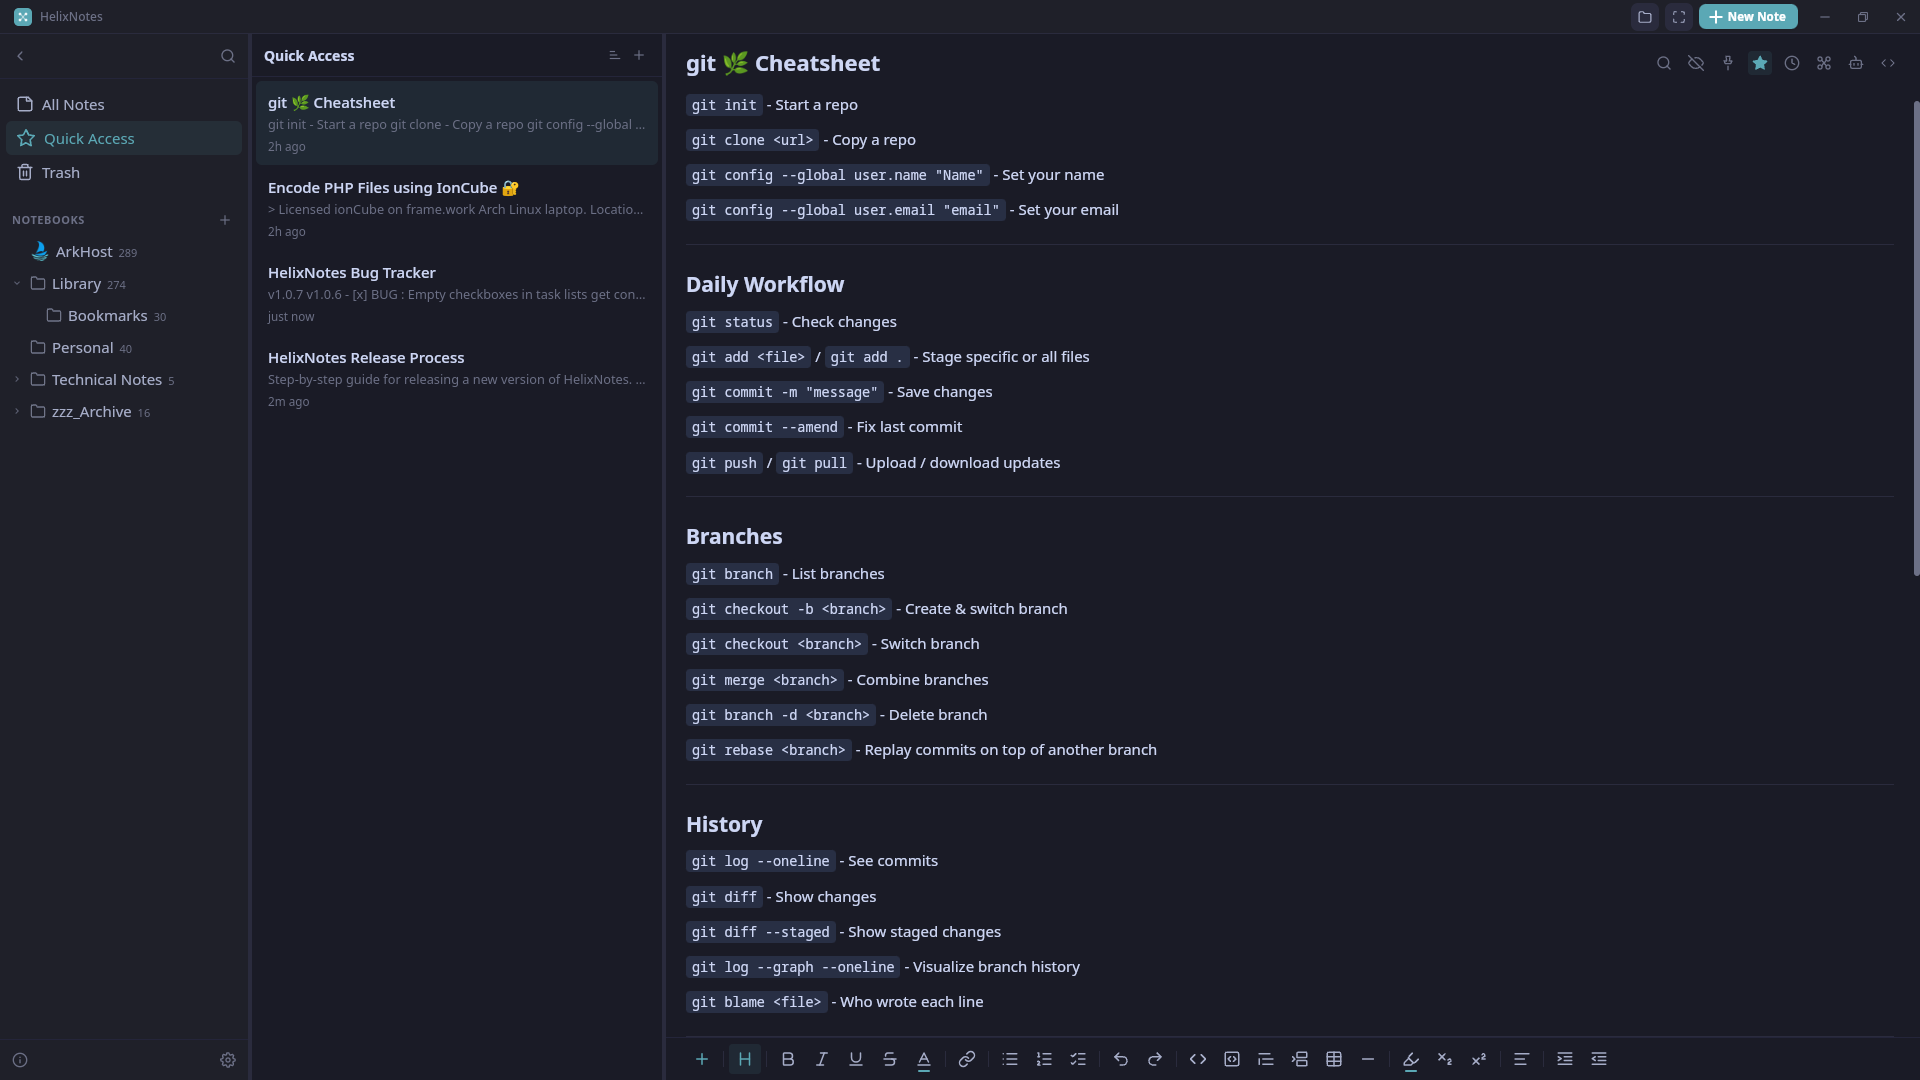Expand the zzz_Archive notebook
Image resolution: width=1920 pixels, height=1080 pixels.
(17, 412)
